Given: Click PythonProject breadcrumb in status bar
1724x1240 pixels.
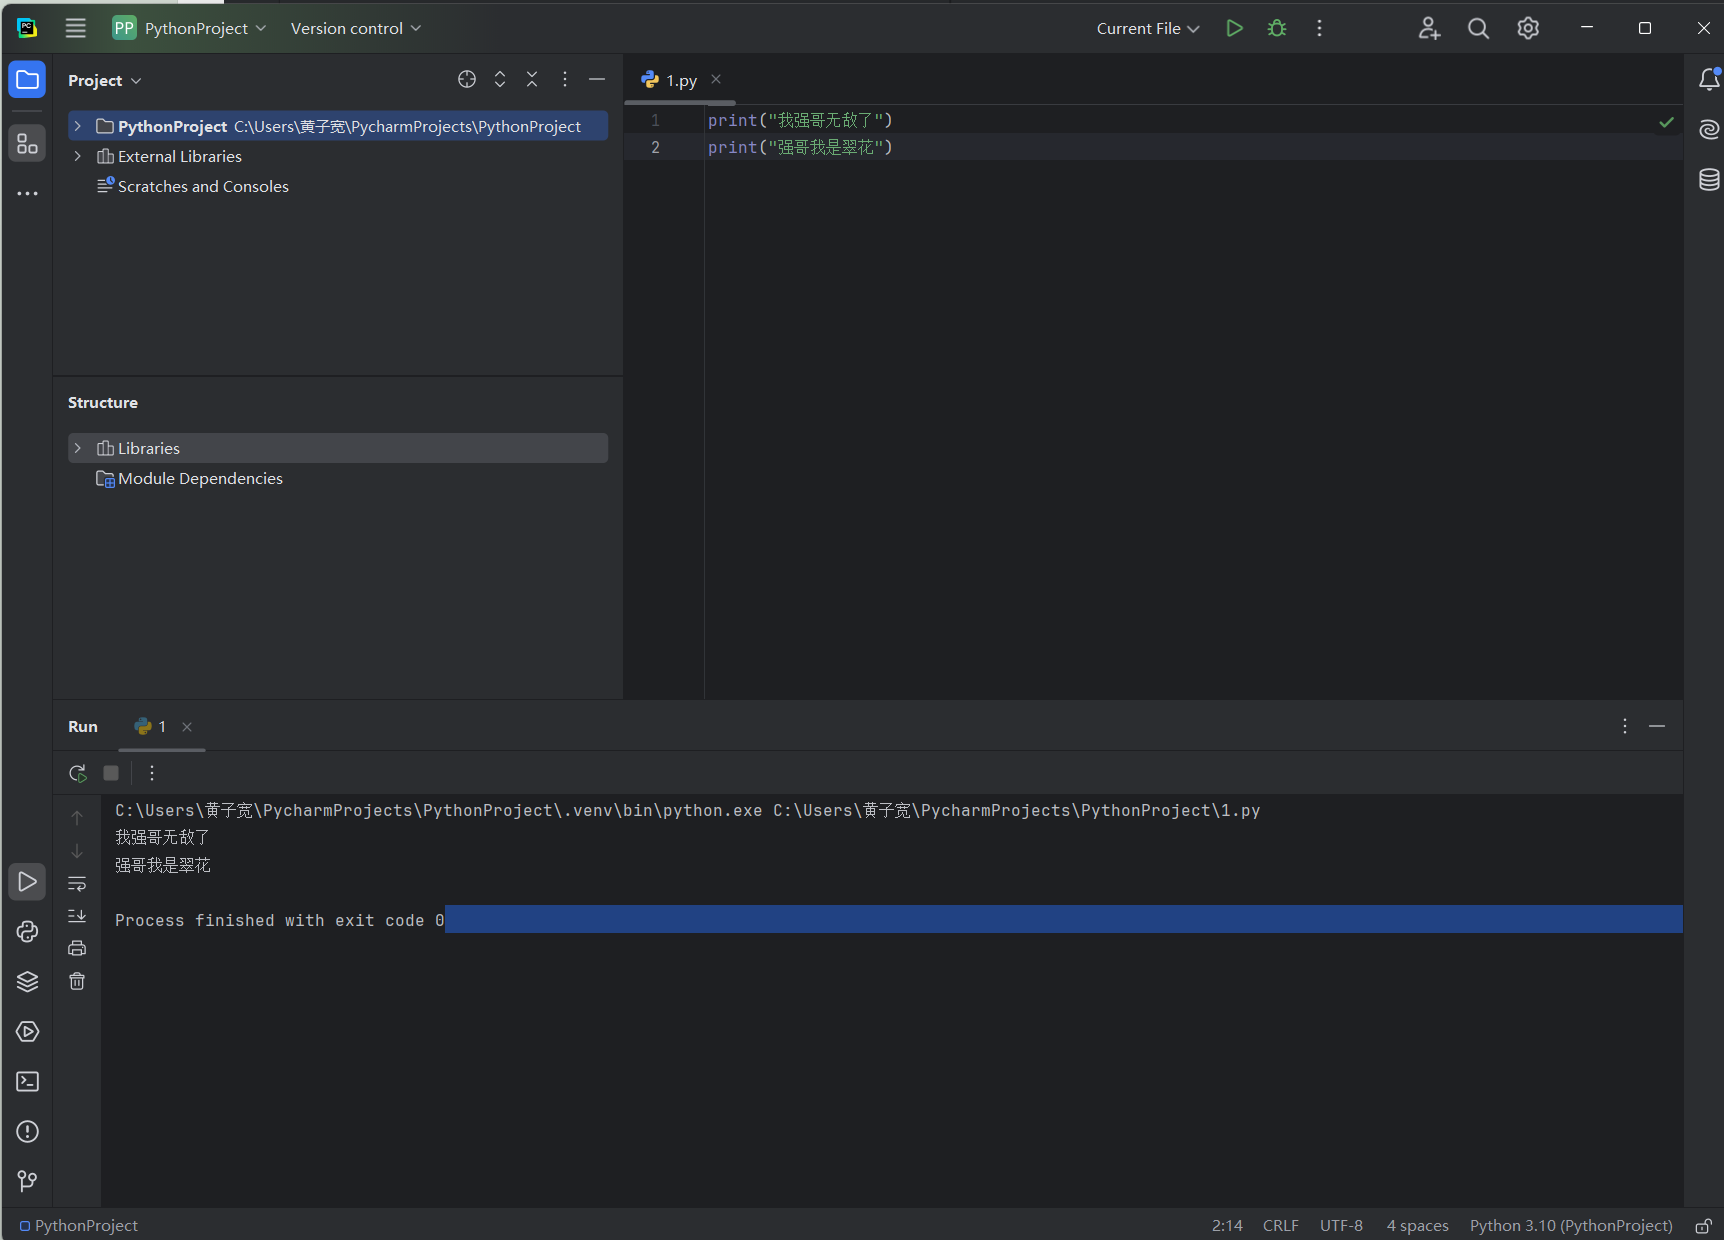Looking at the screenshot, I should pyautogui.click(x=79, y=1225).
